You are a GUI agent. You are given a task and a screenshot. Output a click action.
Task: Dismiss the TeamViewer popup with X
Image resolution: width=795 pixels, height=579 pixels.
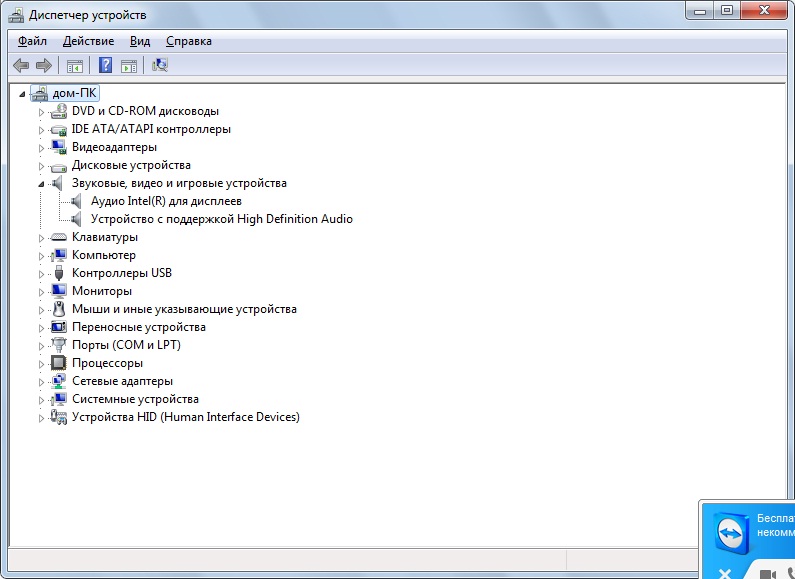(x=725, y=574)
